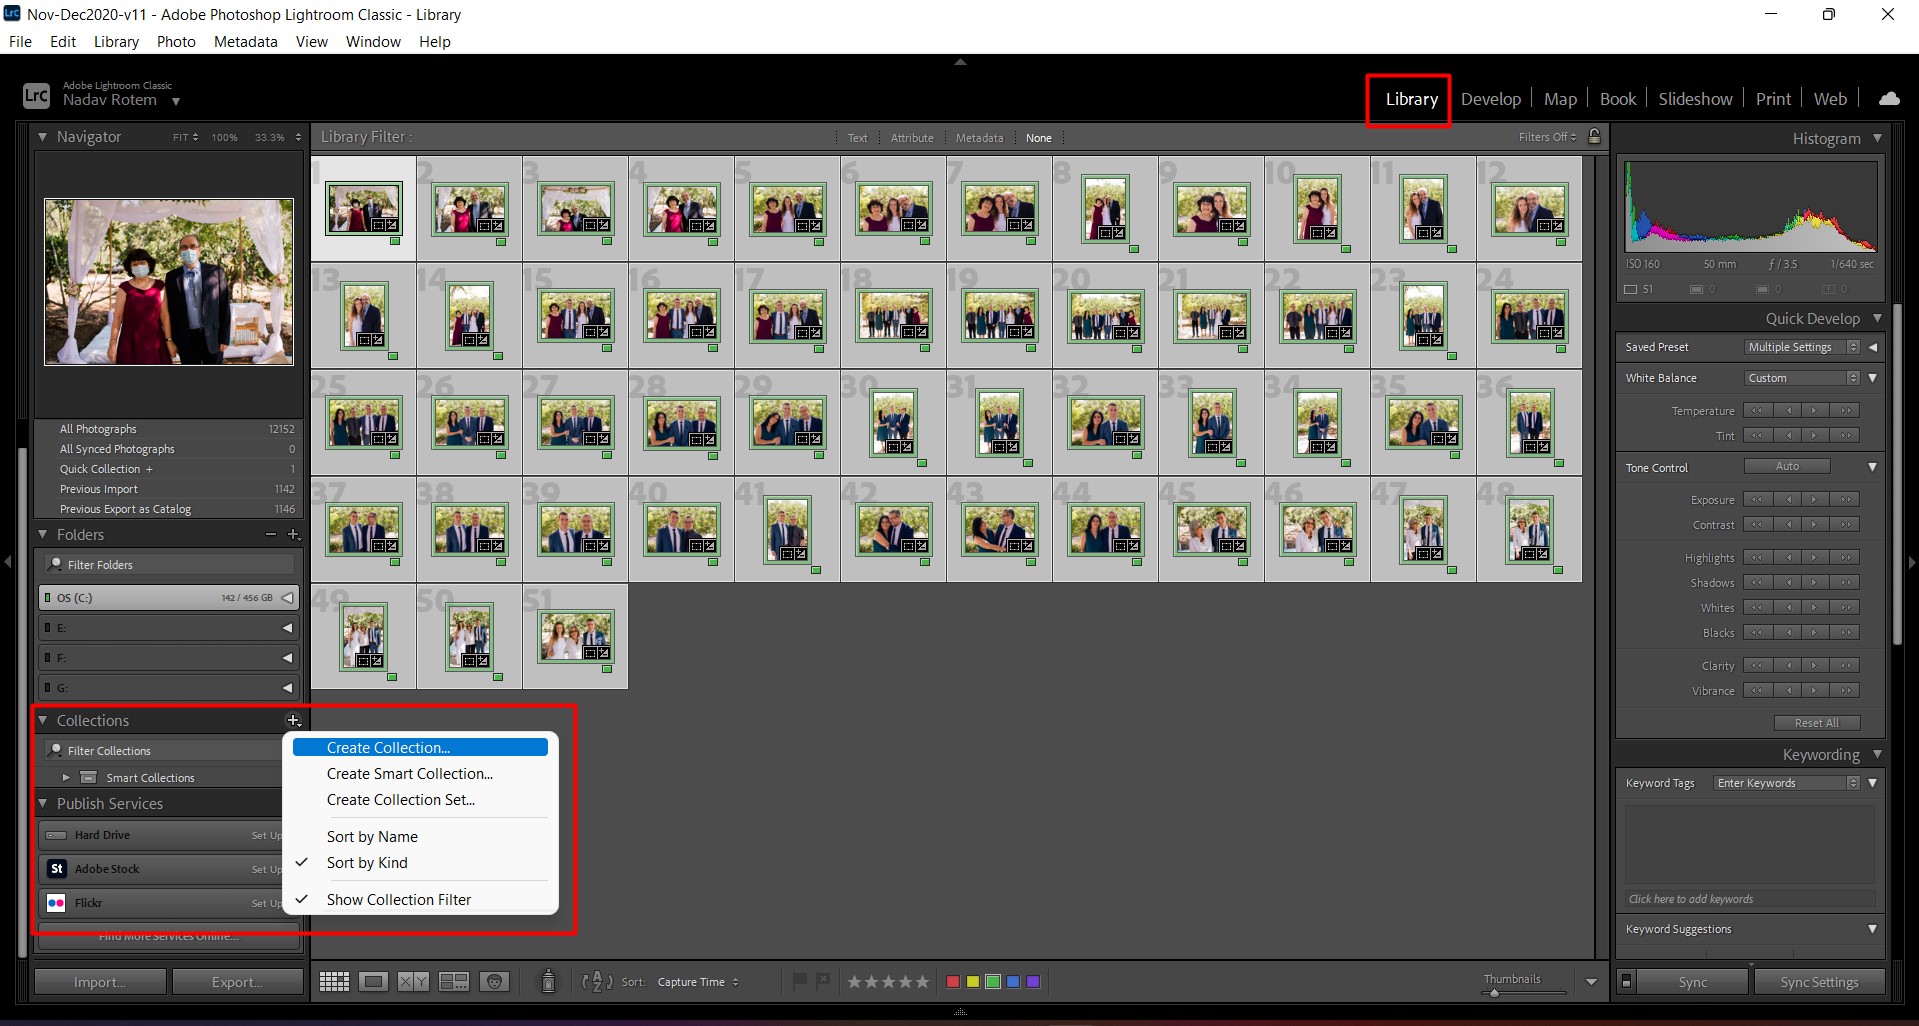1919x1026 pixels.
Task: Toggle the Text filter bar
Action: pyautogui.click(x=858, y=138)
